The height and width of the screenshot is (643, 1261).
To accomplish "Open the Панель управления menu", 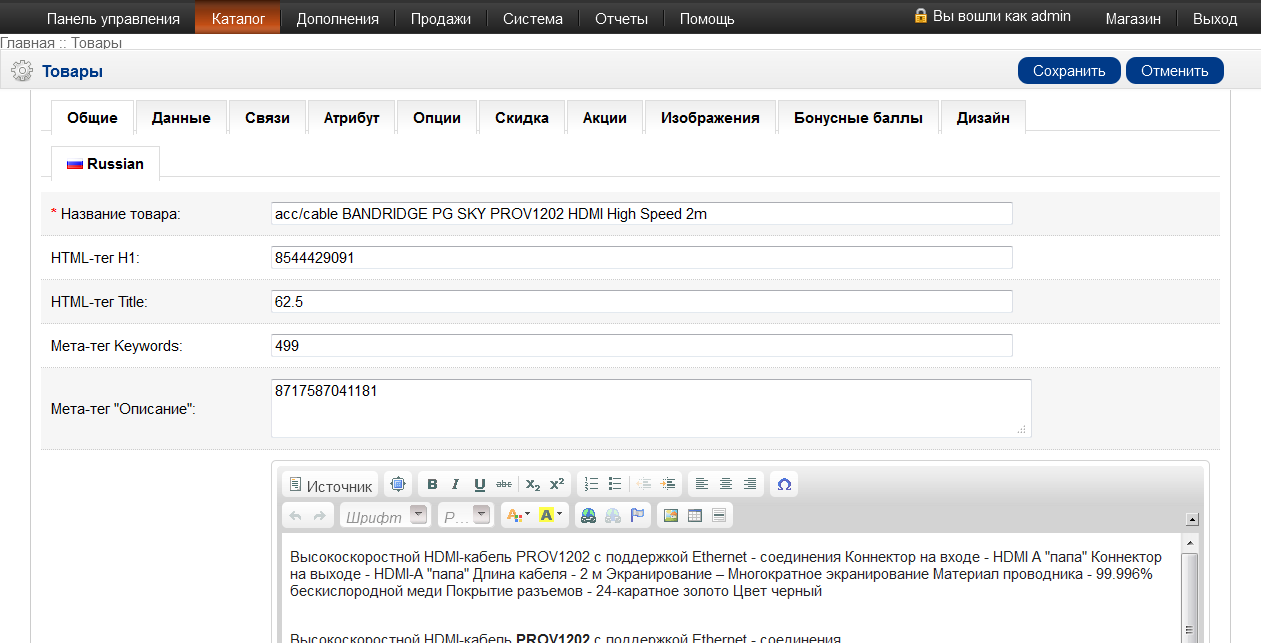I will click(x=113, y=19).
